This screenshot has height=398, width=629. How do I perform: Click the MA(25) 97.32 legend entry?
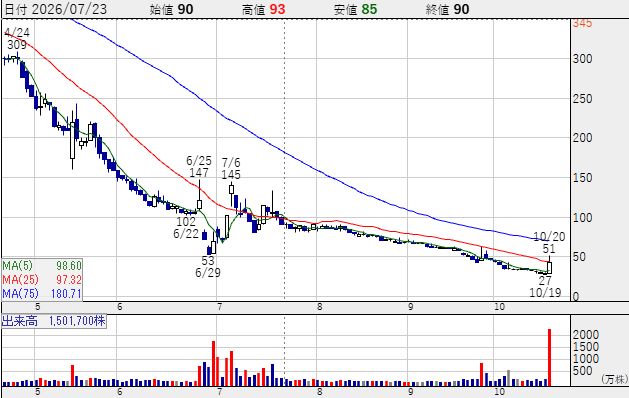click(x=42, y=280)
